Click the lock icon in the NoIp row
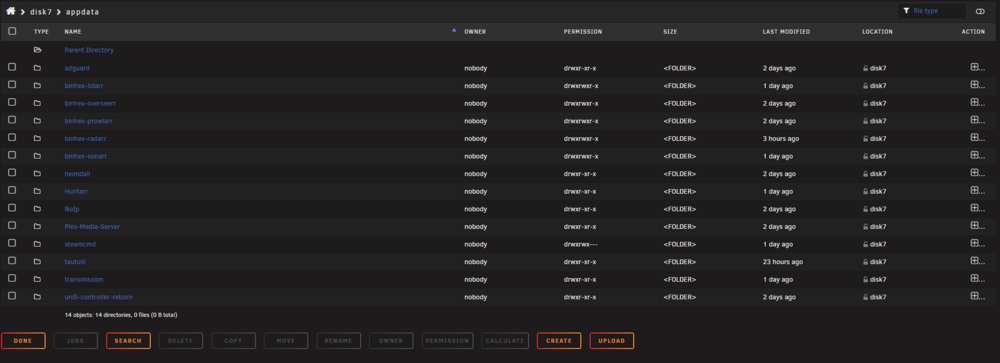Image resolution: width=1000 pixels, height=363 pixels. [865, 209]
